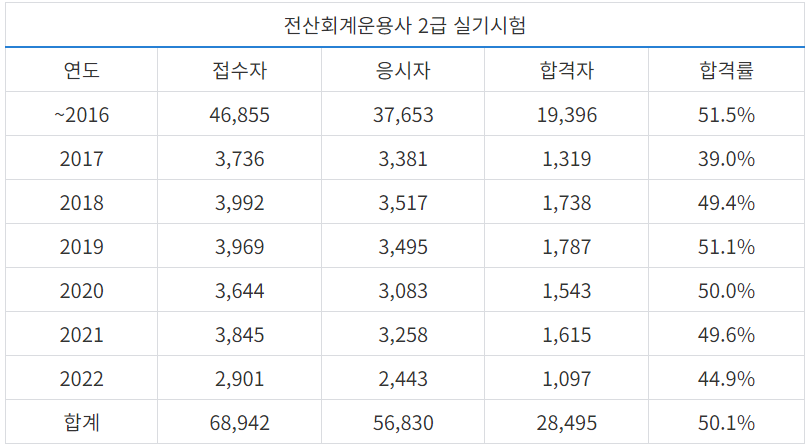Select the 접수자 column header

coord(240,70)
